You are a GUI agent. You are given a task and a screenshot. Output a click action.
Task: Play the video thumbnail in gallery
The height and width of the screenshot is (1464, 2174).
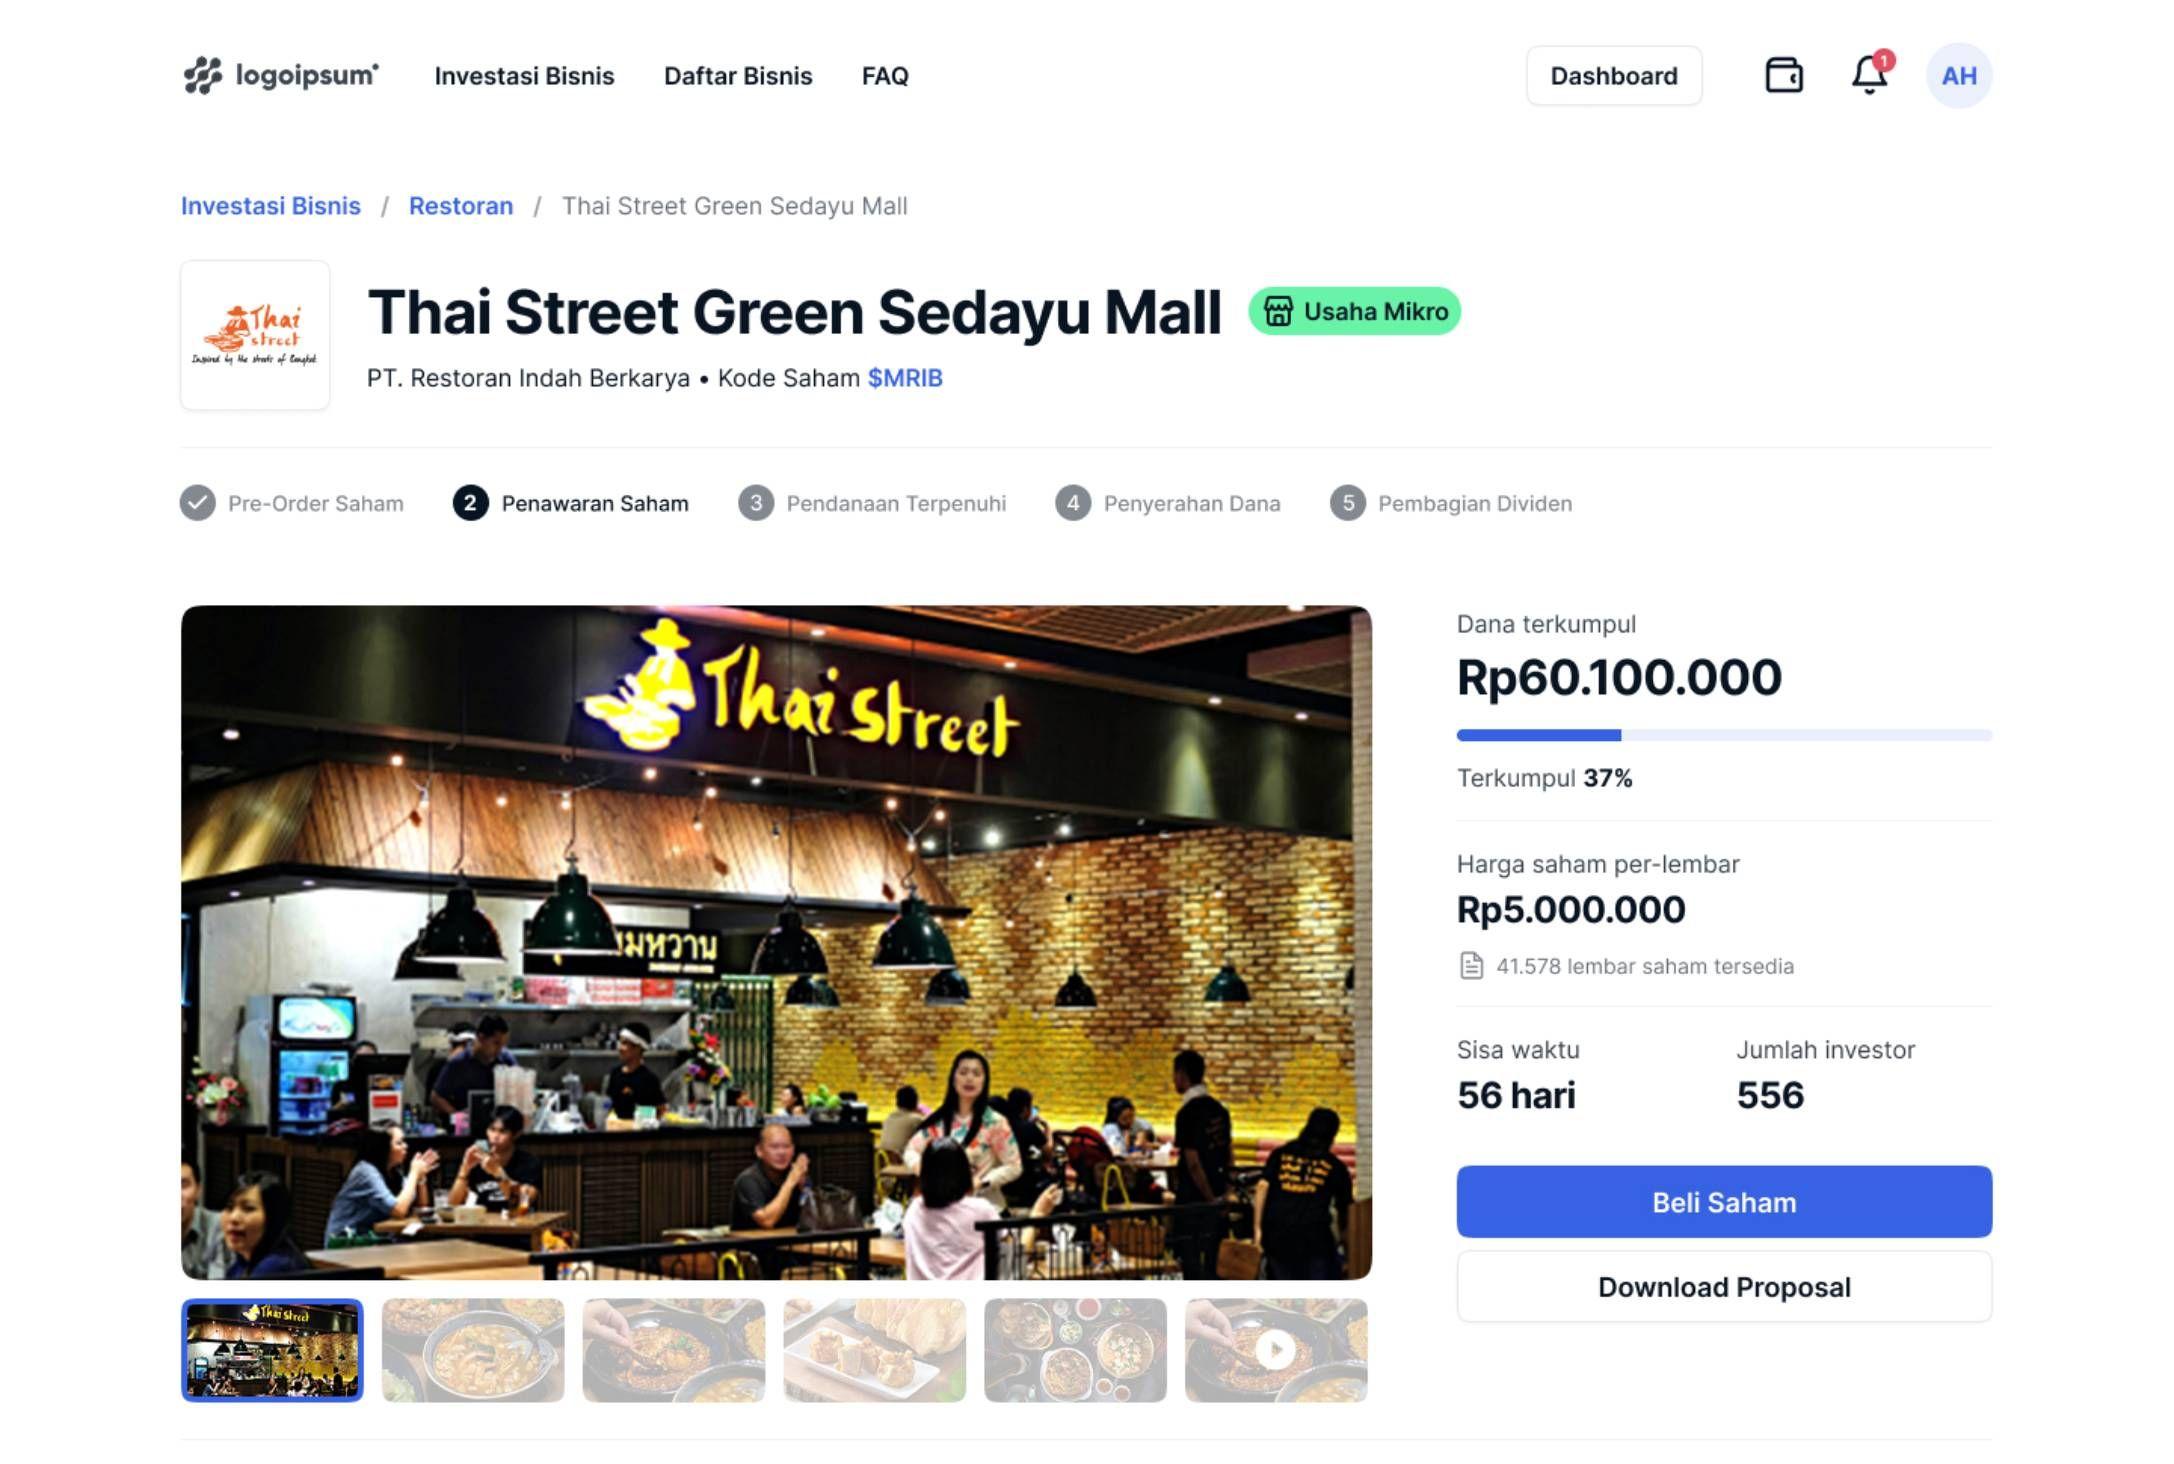pyautogui.click(x=1275, y=1350)
